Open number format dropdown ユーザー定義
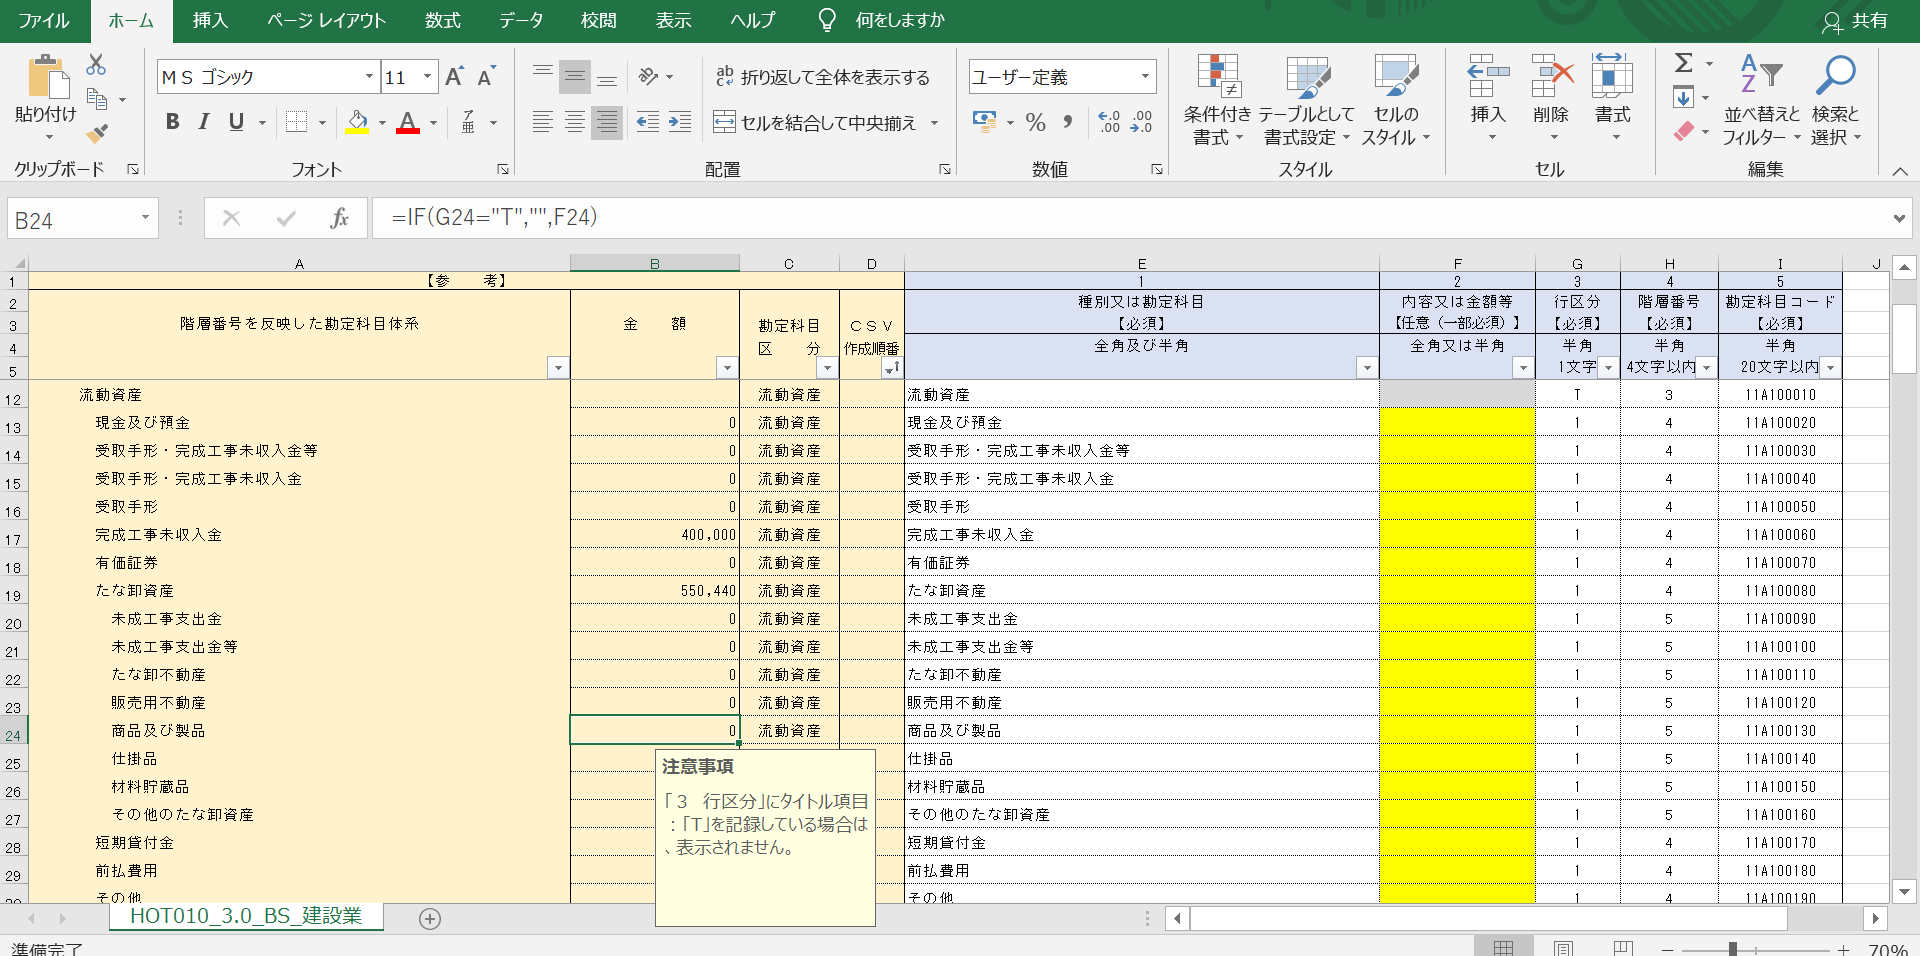The width and height of the screenshot is (1920, 956). pos(1145,77)
